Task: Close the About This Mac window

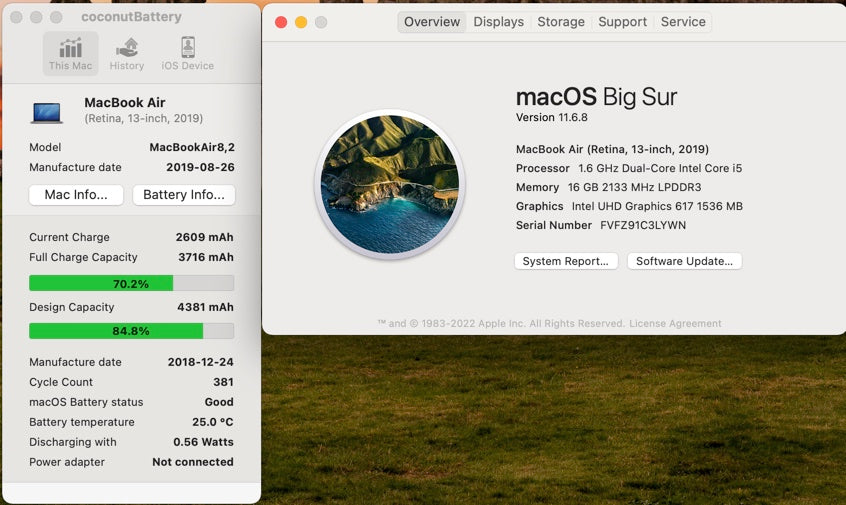Action: [x=281, y=22]
